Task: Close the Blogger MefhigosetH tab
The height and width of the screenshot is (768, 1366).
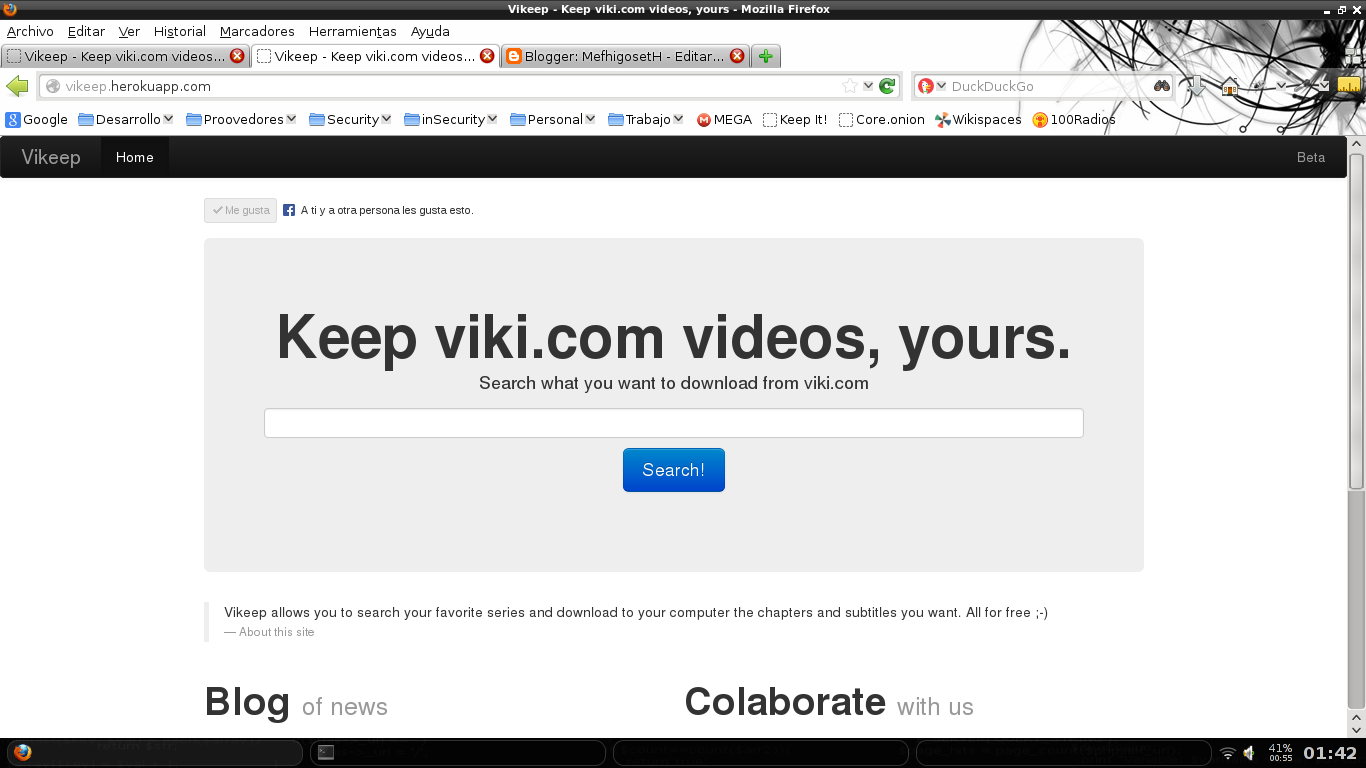Action: pyautogui.click(x=737, y=56)
